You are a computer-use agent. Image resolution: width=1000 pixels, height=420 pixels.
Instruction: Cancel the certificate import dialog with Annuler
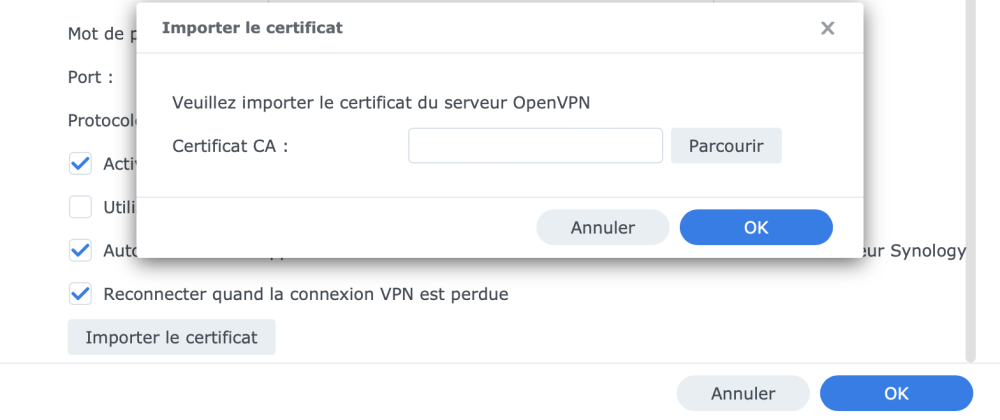[x=602, y=228]
